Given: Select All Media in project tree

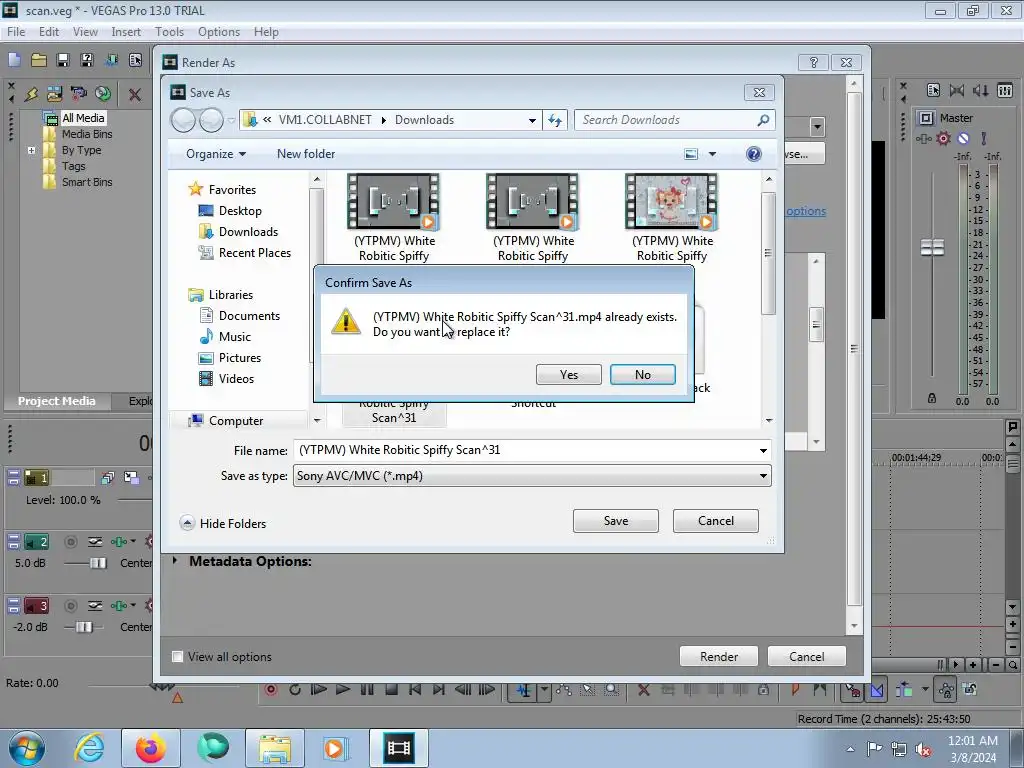Looking at the screenshot, I should click(83, 118).
